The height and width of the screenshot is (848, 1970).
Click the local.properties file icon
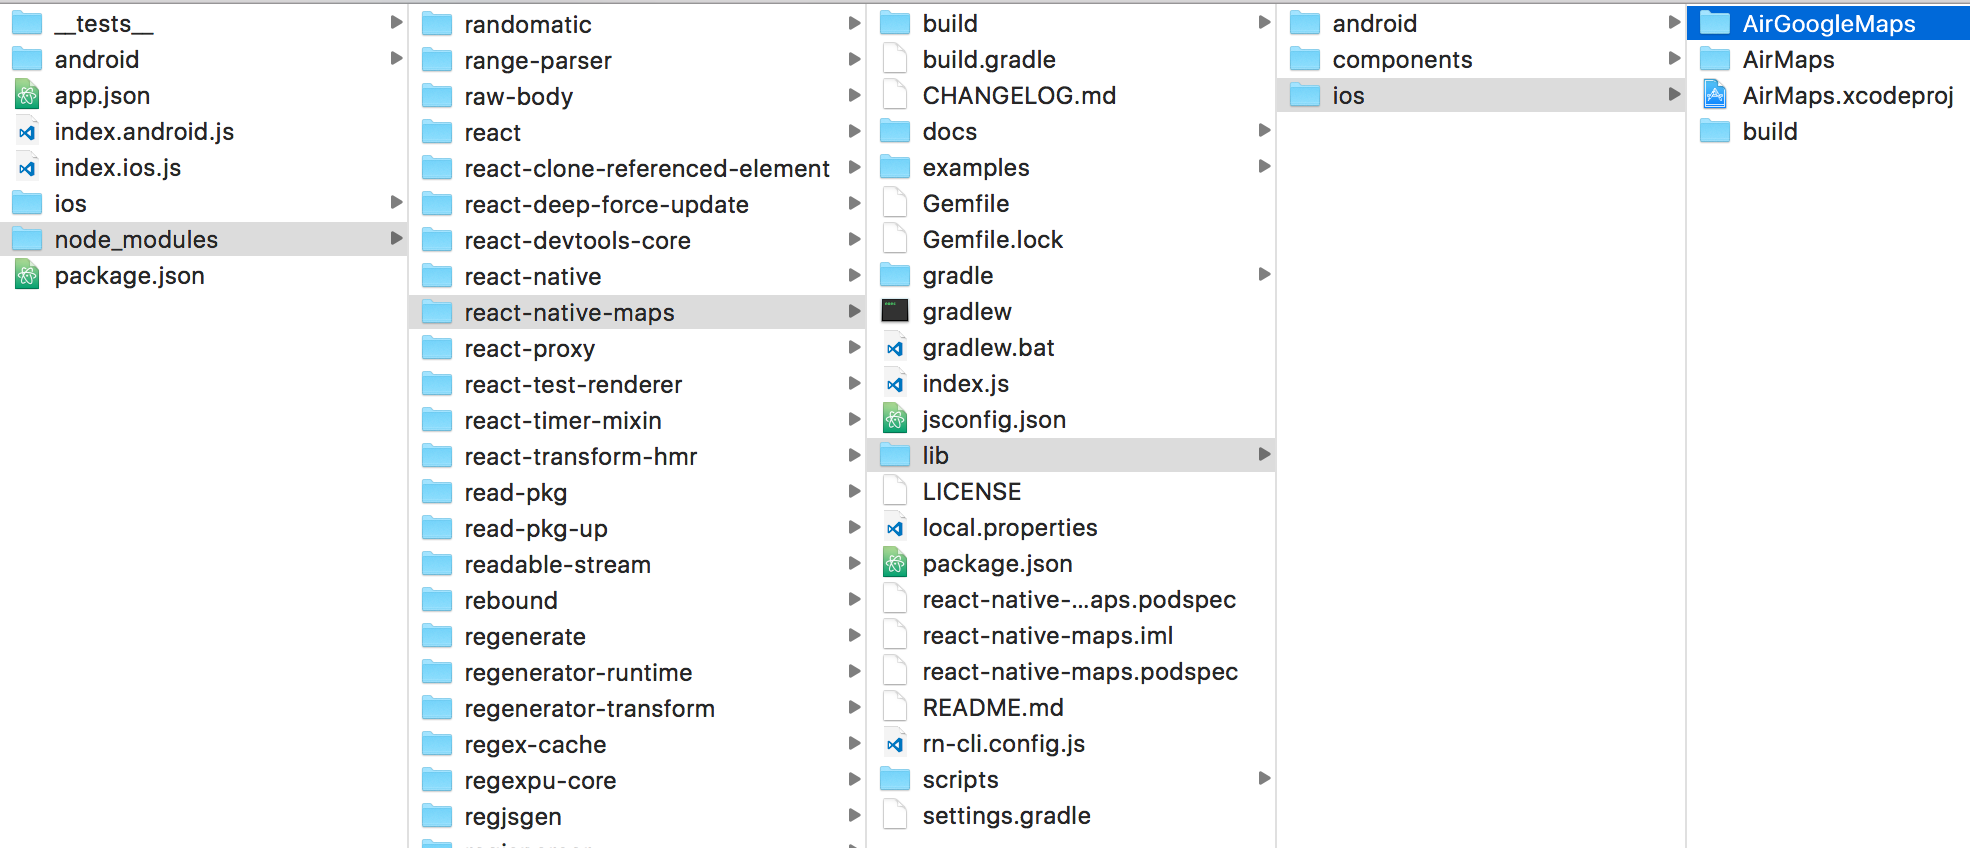pyautogui.click(x=895, y=528)
